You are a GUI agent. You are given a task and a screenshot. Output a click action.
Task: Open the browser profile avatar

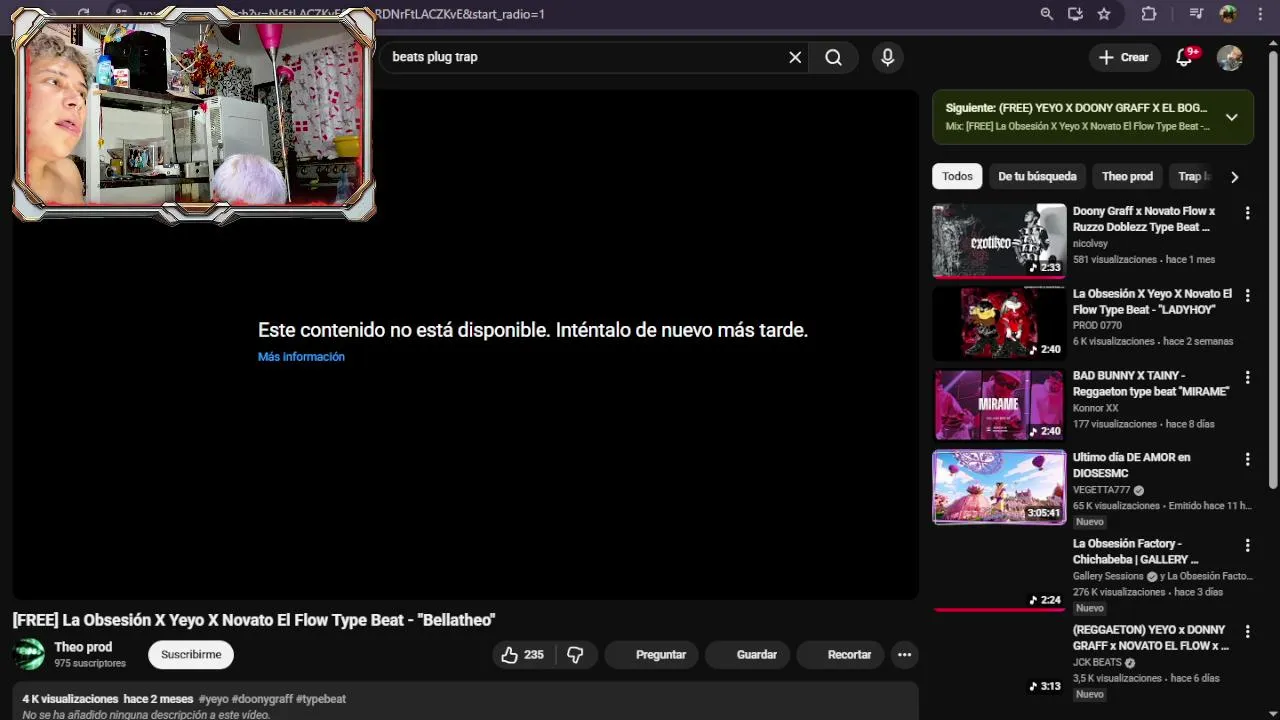(1228, 14)
